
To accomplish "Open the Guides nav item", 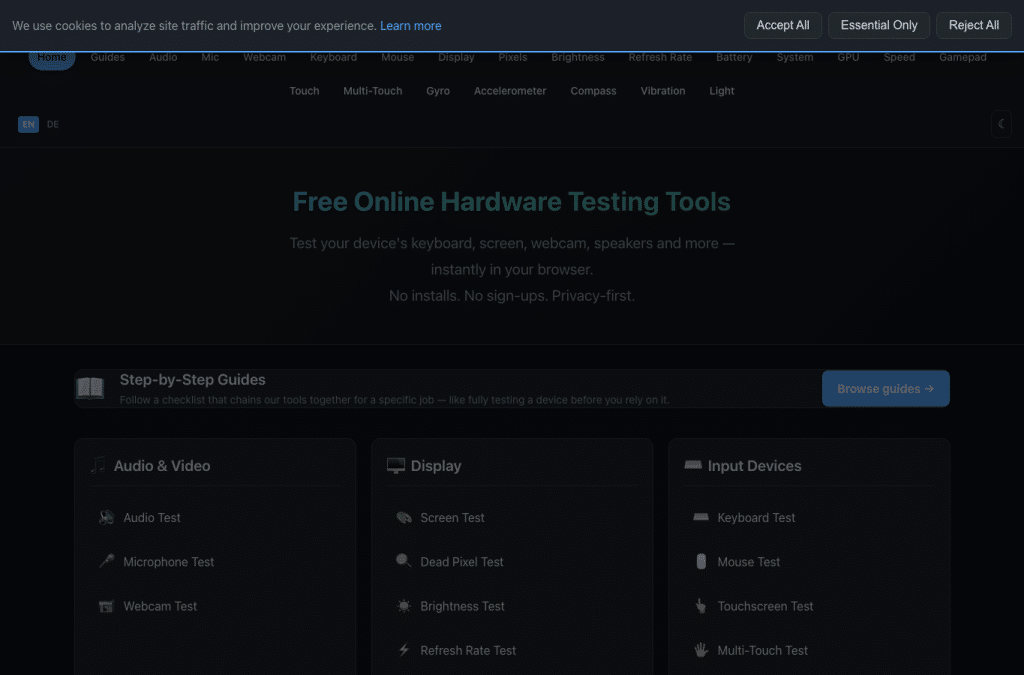I will [108, 57].
